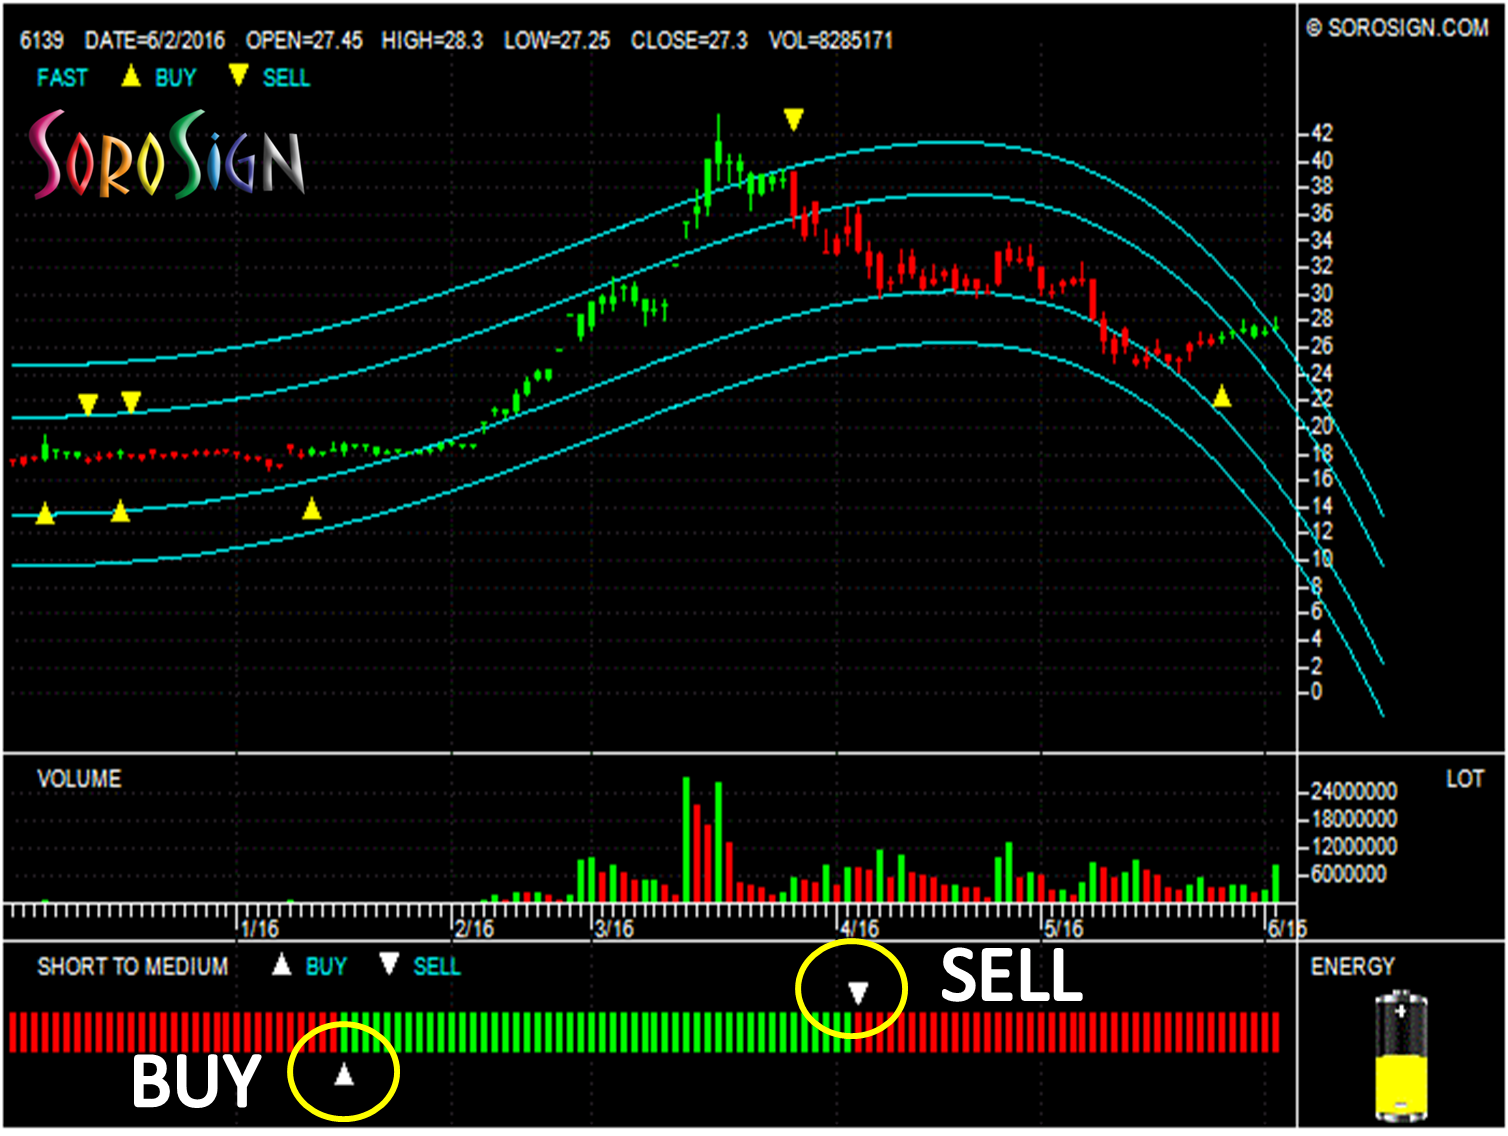1508x1136 pixels.
Task: Click the white SELL legend triangle in Short to Medium
Action: point(389,965)
